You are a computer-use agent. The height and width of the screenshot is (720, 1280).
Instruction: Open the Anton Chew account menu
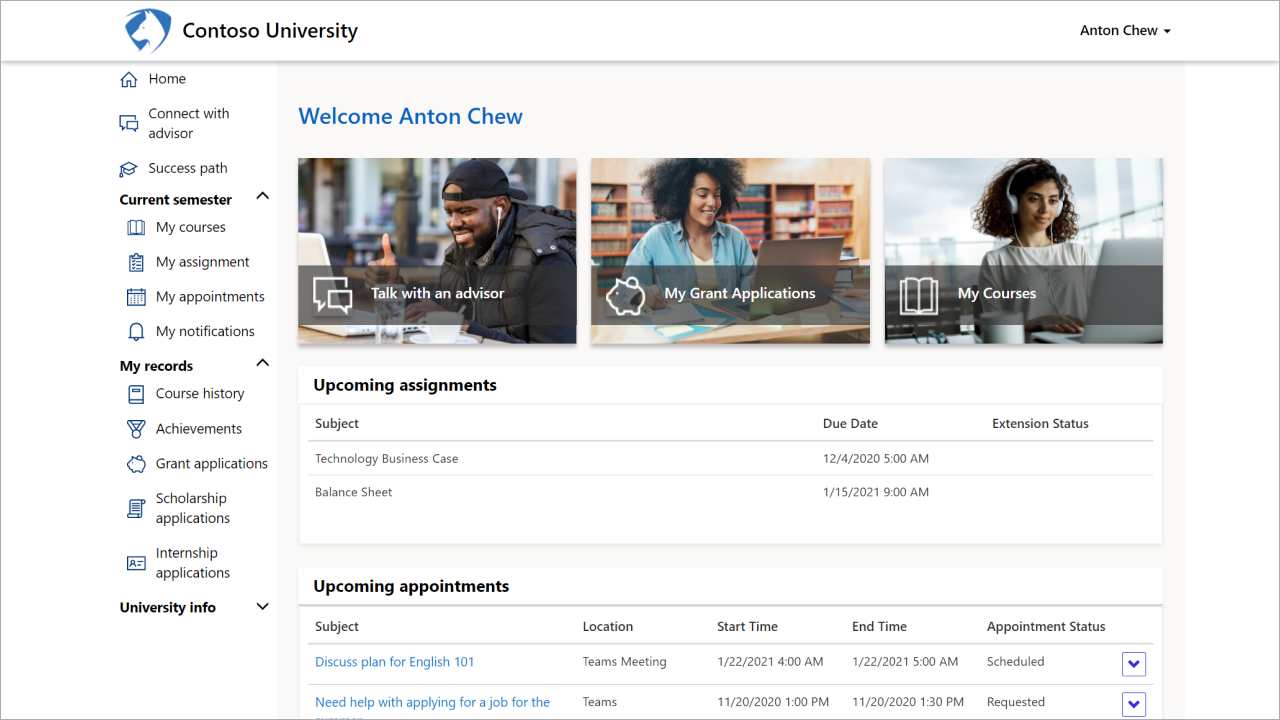click(x=1125, y=30)
